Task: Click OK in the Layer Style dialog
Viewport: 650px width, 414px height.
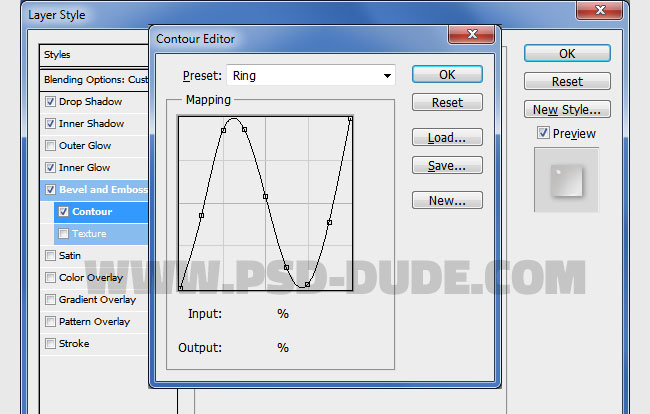Action: pyautogui.click(x=567, y=53)
